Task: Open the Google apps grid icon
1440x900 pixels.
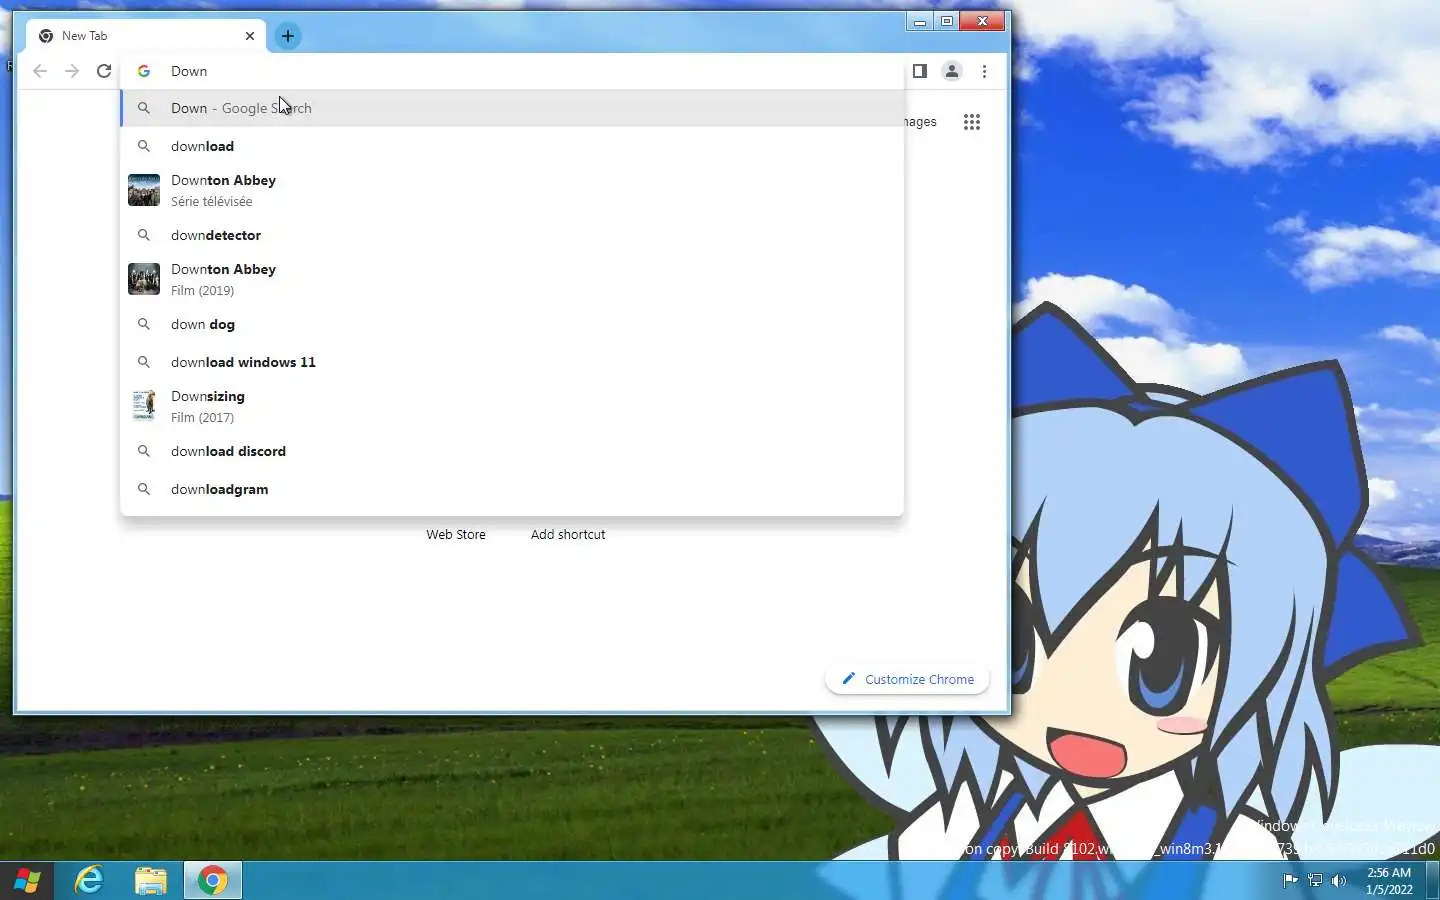Action: pos(972,122)
